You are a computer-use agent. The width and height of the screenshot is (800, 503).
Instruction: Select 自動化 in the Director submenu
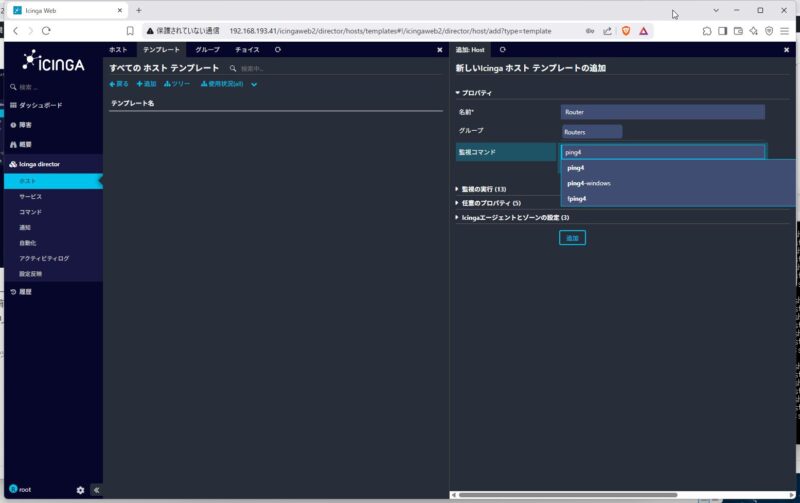28,243
